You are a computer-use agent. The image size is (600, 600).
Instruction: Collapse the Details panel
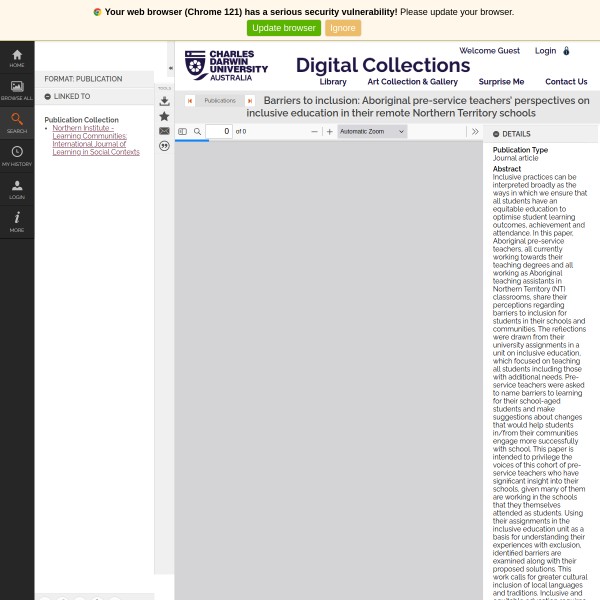(x=496, y=134)
